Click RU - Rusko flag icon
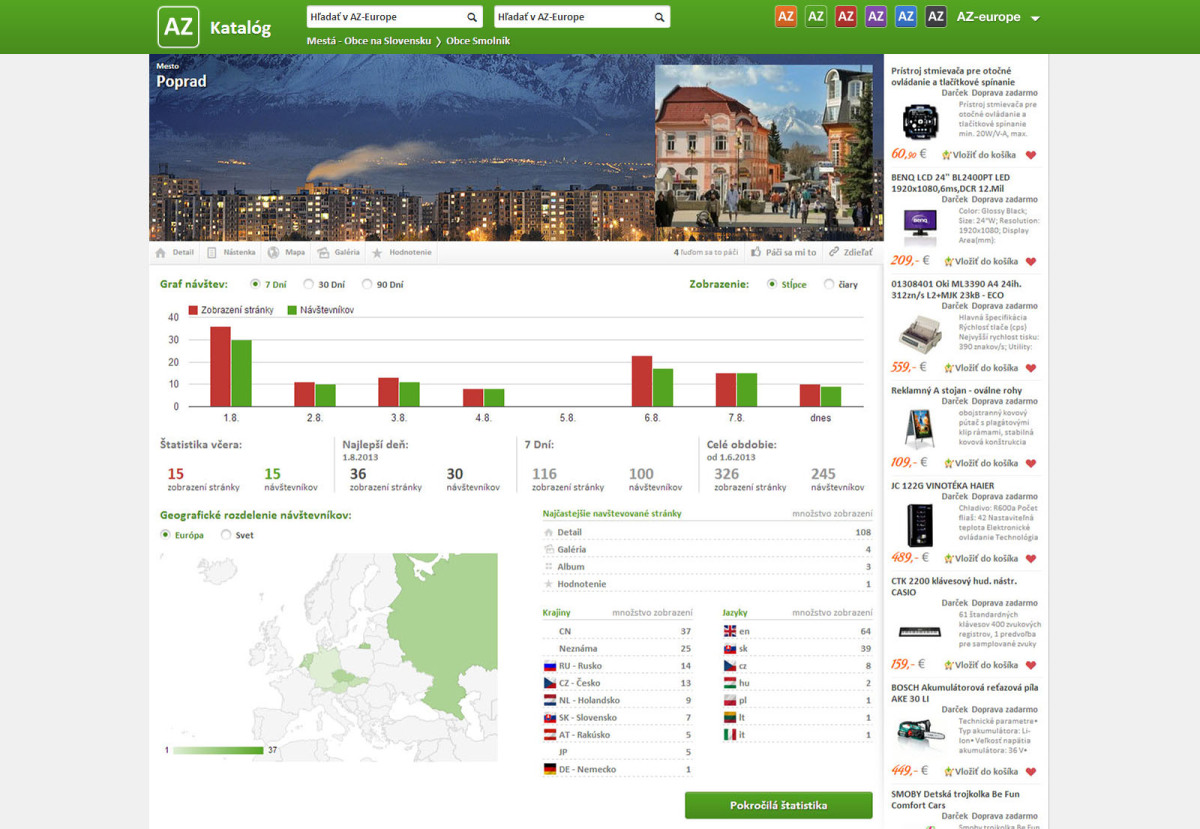 549,666
